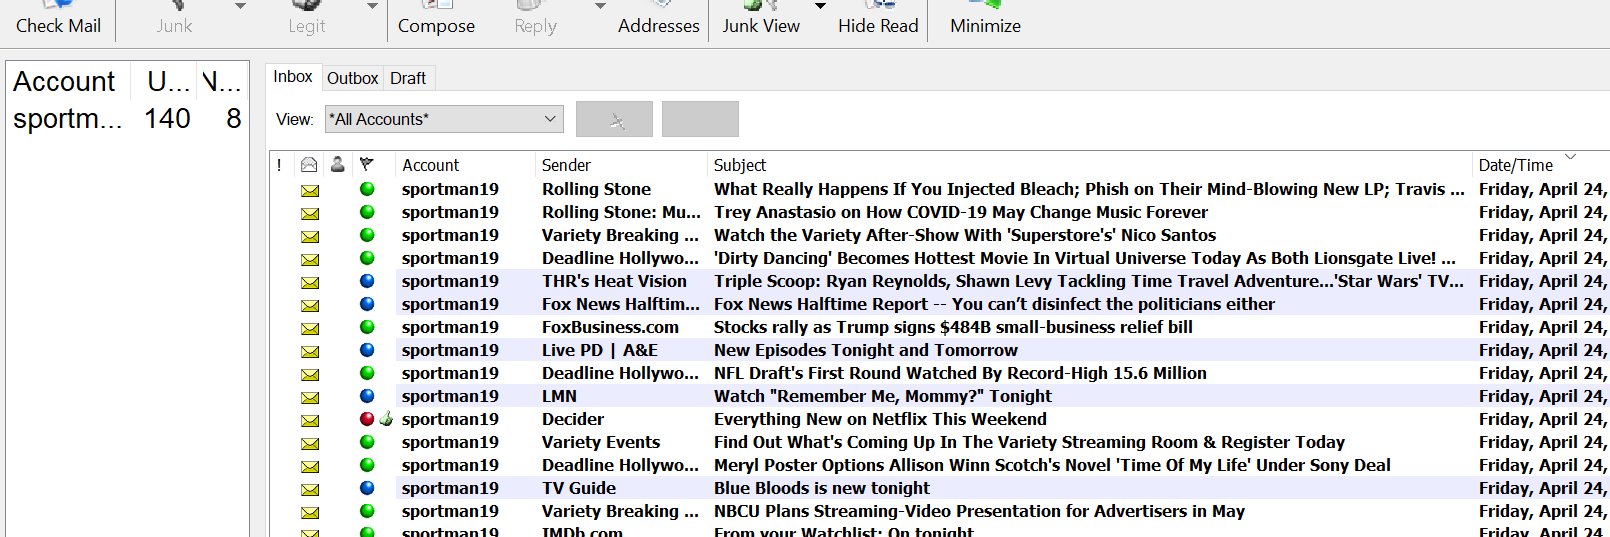Screen dimensions: 1610x537
Task: Click green dot of Variety Events message
Action: click(x=367, y=442)
